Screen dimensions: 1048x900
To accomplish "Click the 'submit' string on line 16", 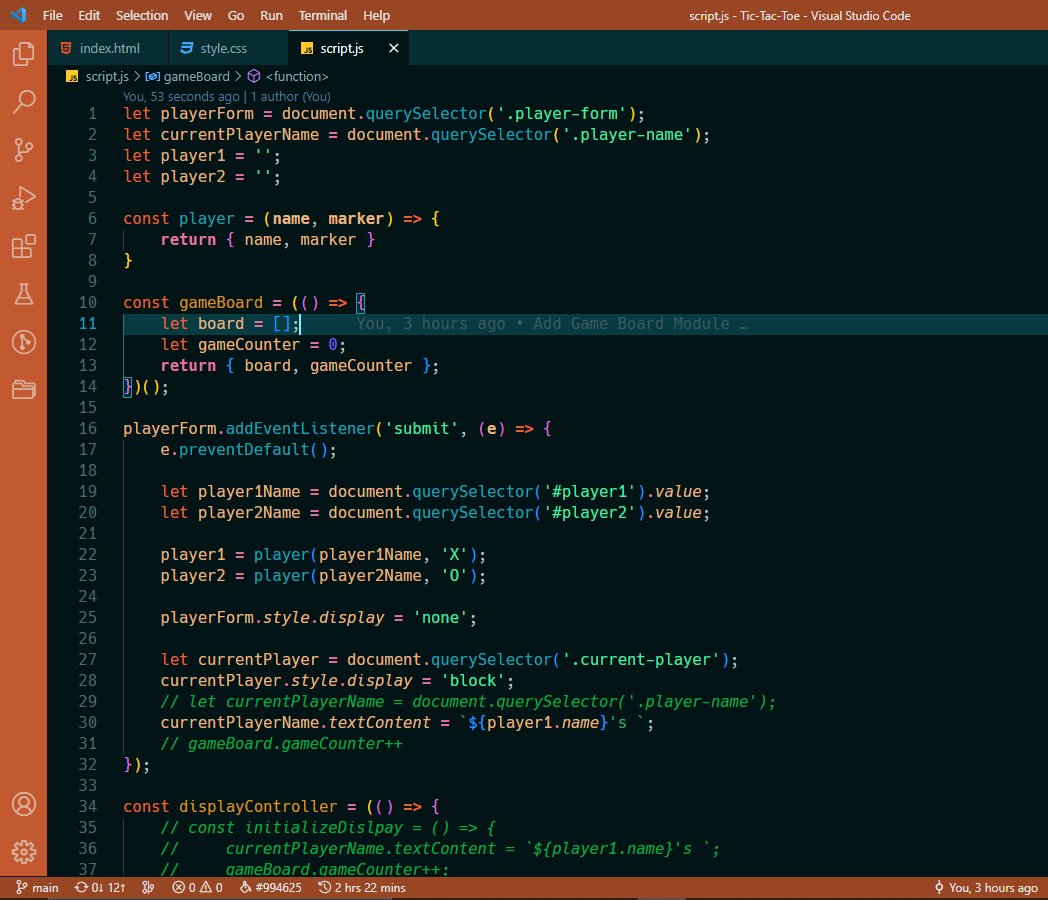I will coord(421,428).
